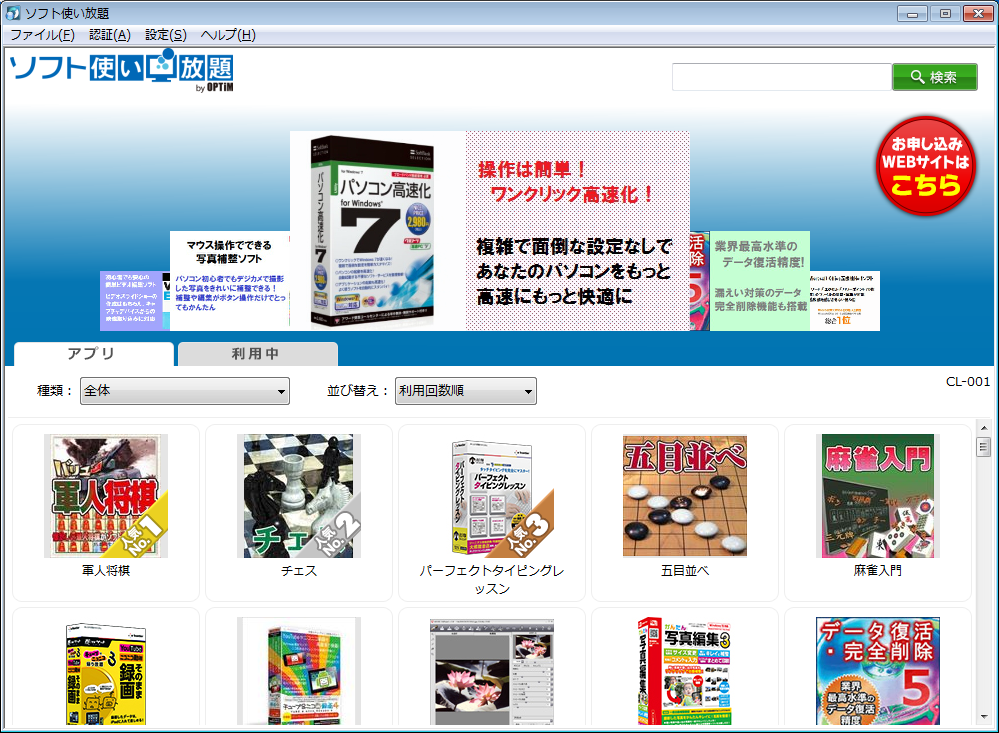Select the purple video editing software banner
999x733 pixels.
pos(134,301)
